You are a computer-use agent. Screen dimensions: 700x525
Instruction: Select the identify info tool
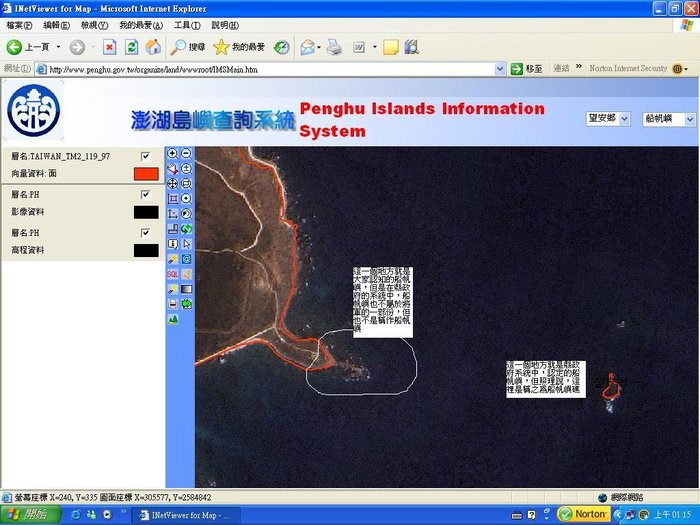point(173,244)
